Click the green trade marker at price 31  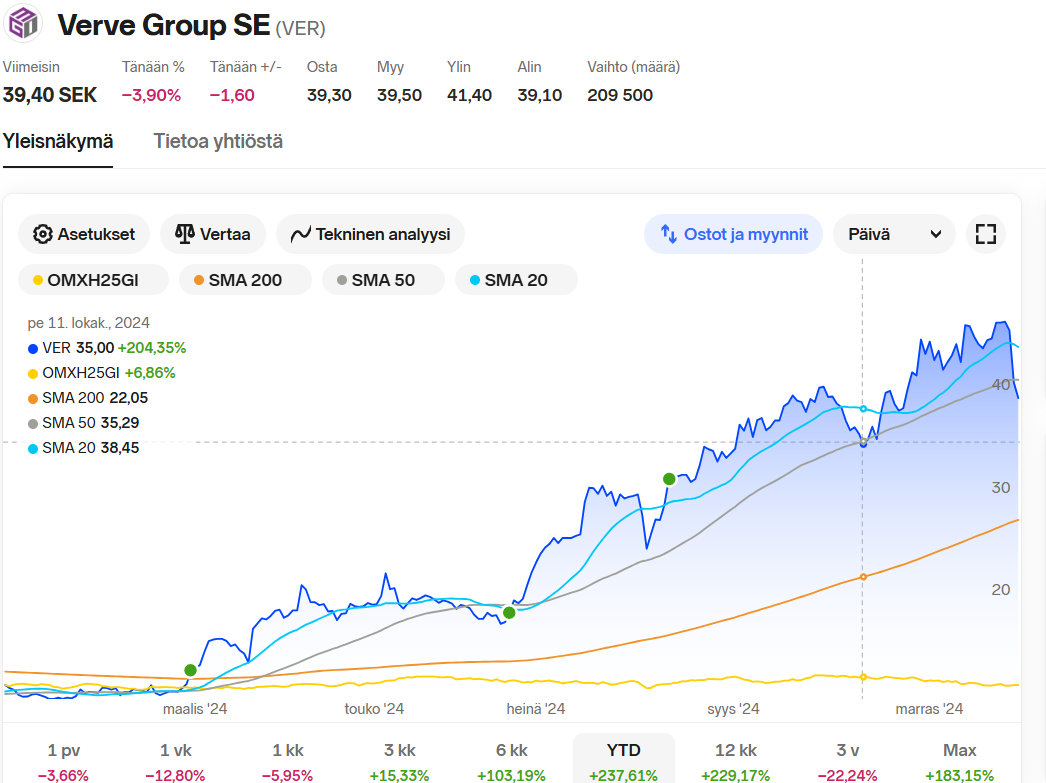[669, 479]
